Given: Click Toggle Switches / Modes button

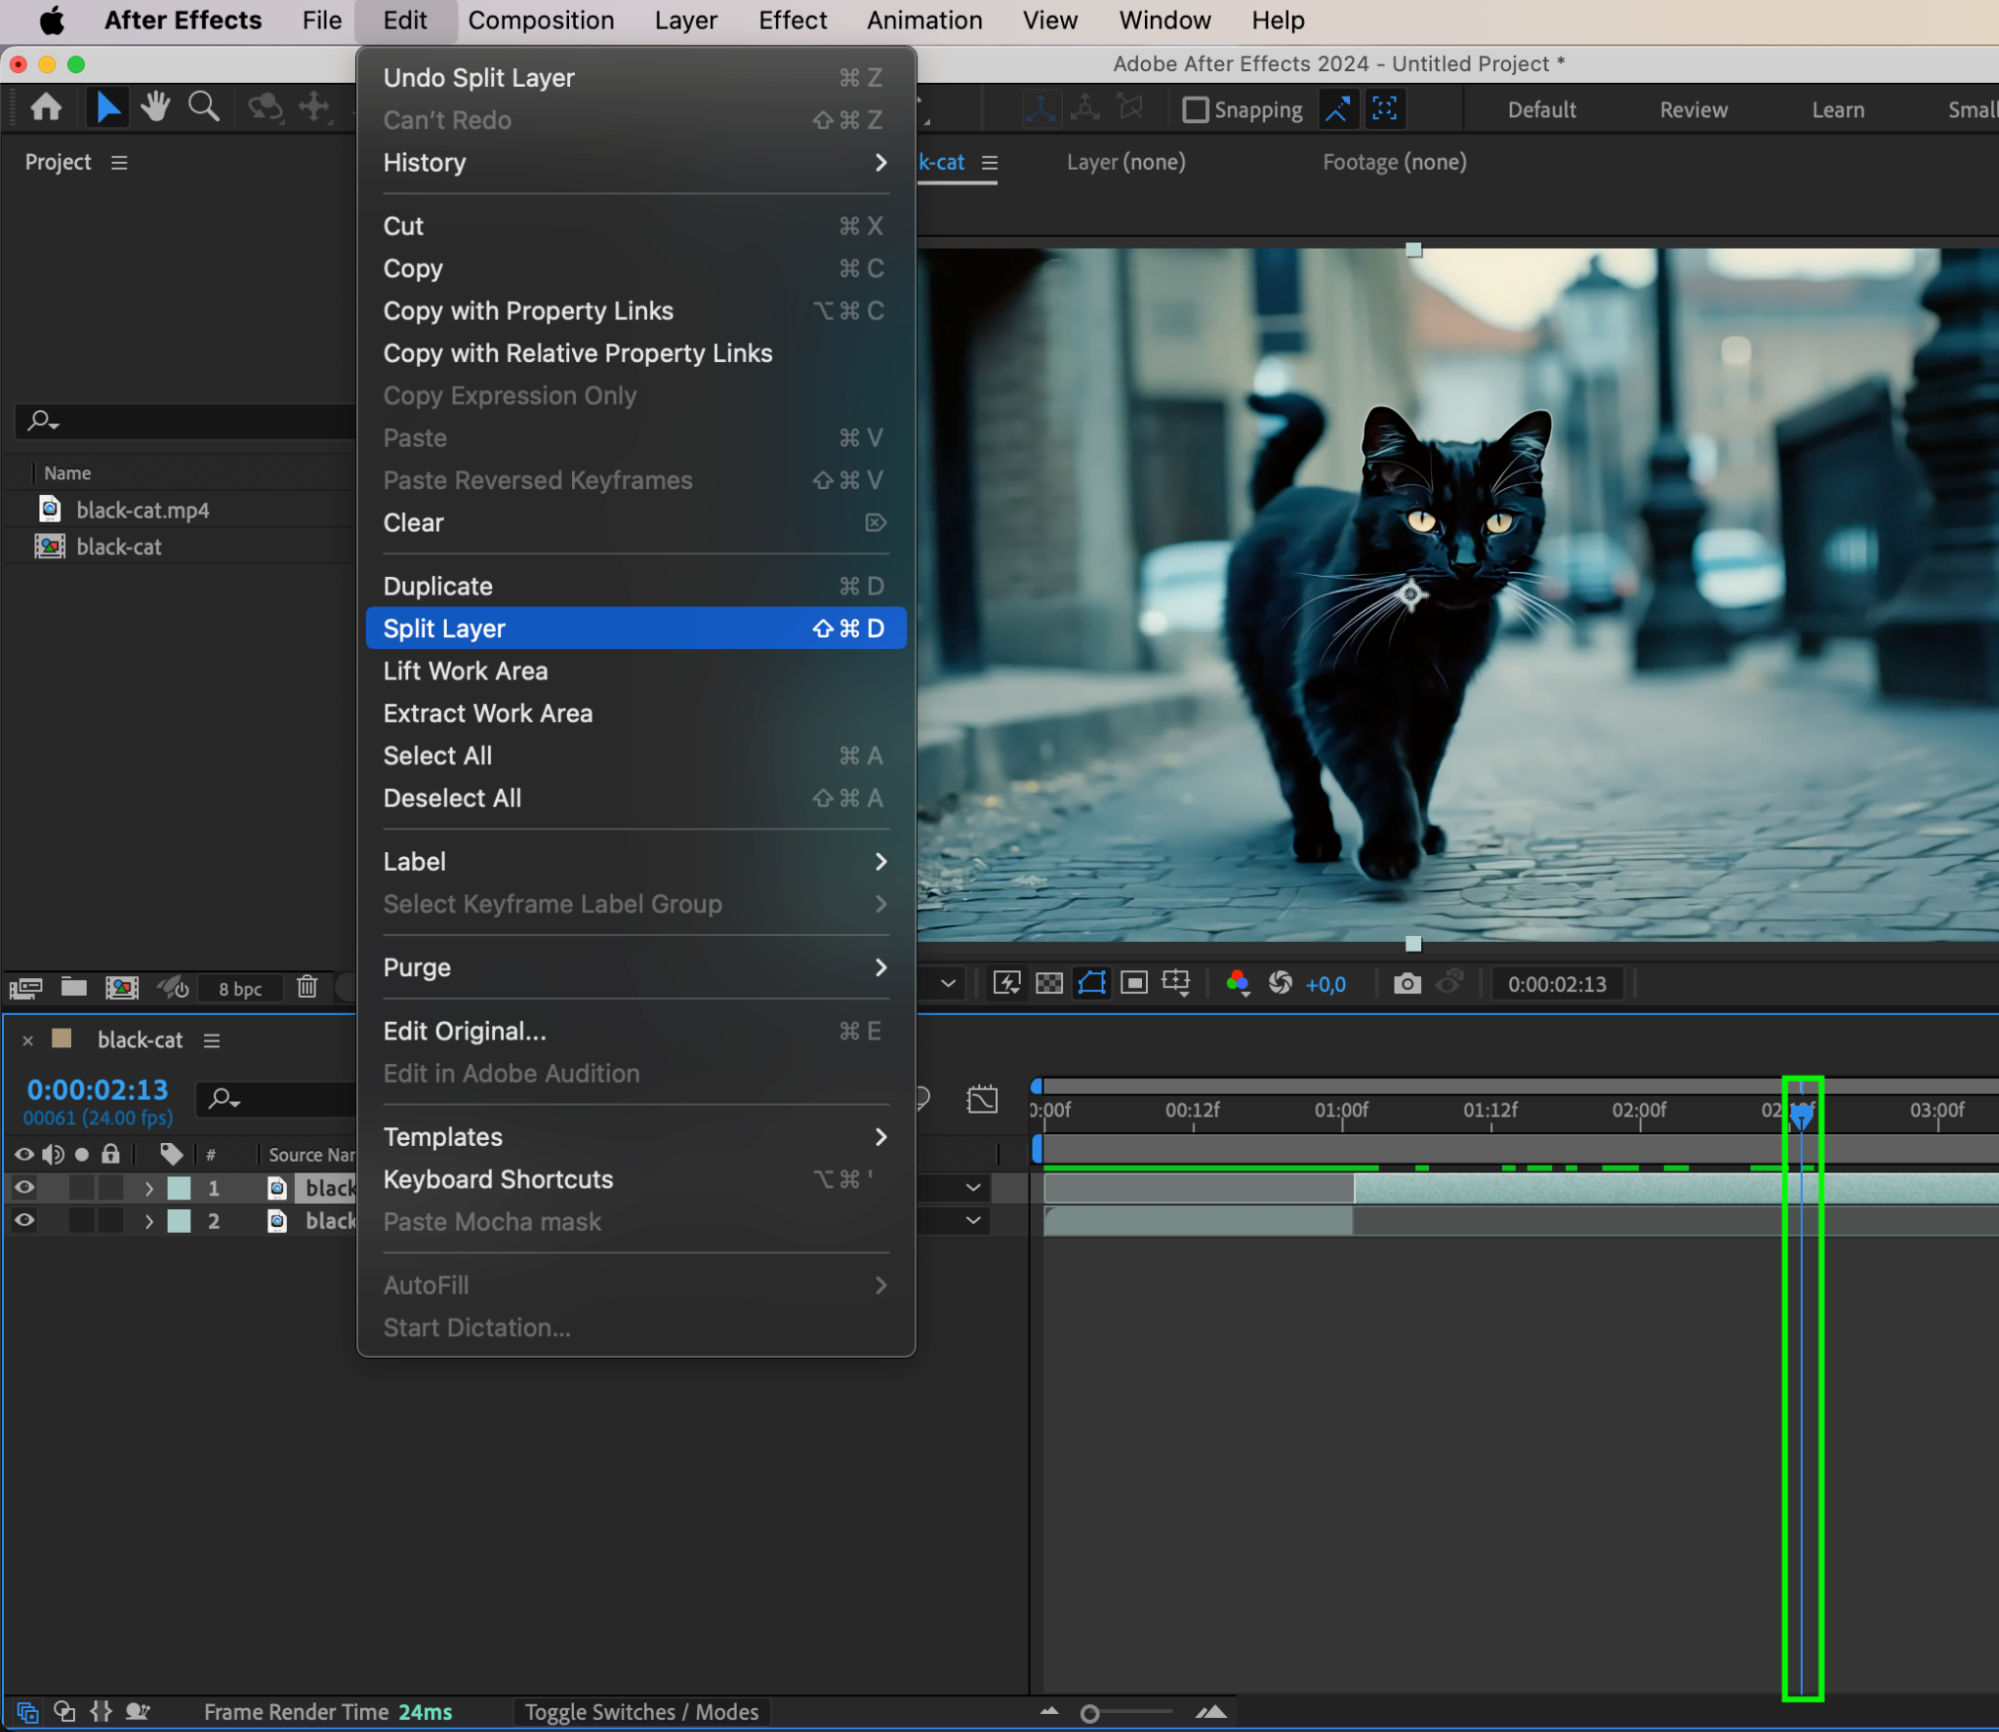Looking at the screenshot, I should click(641, 1712).
